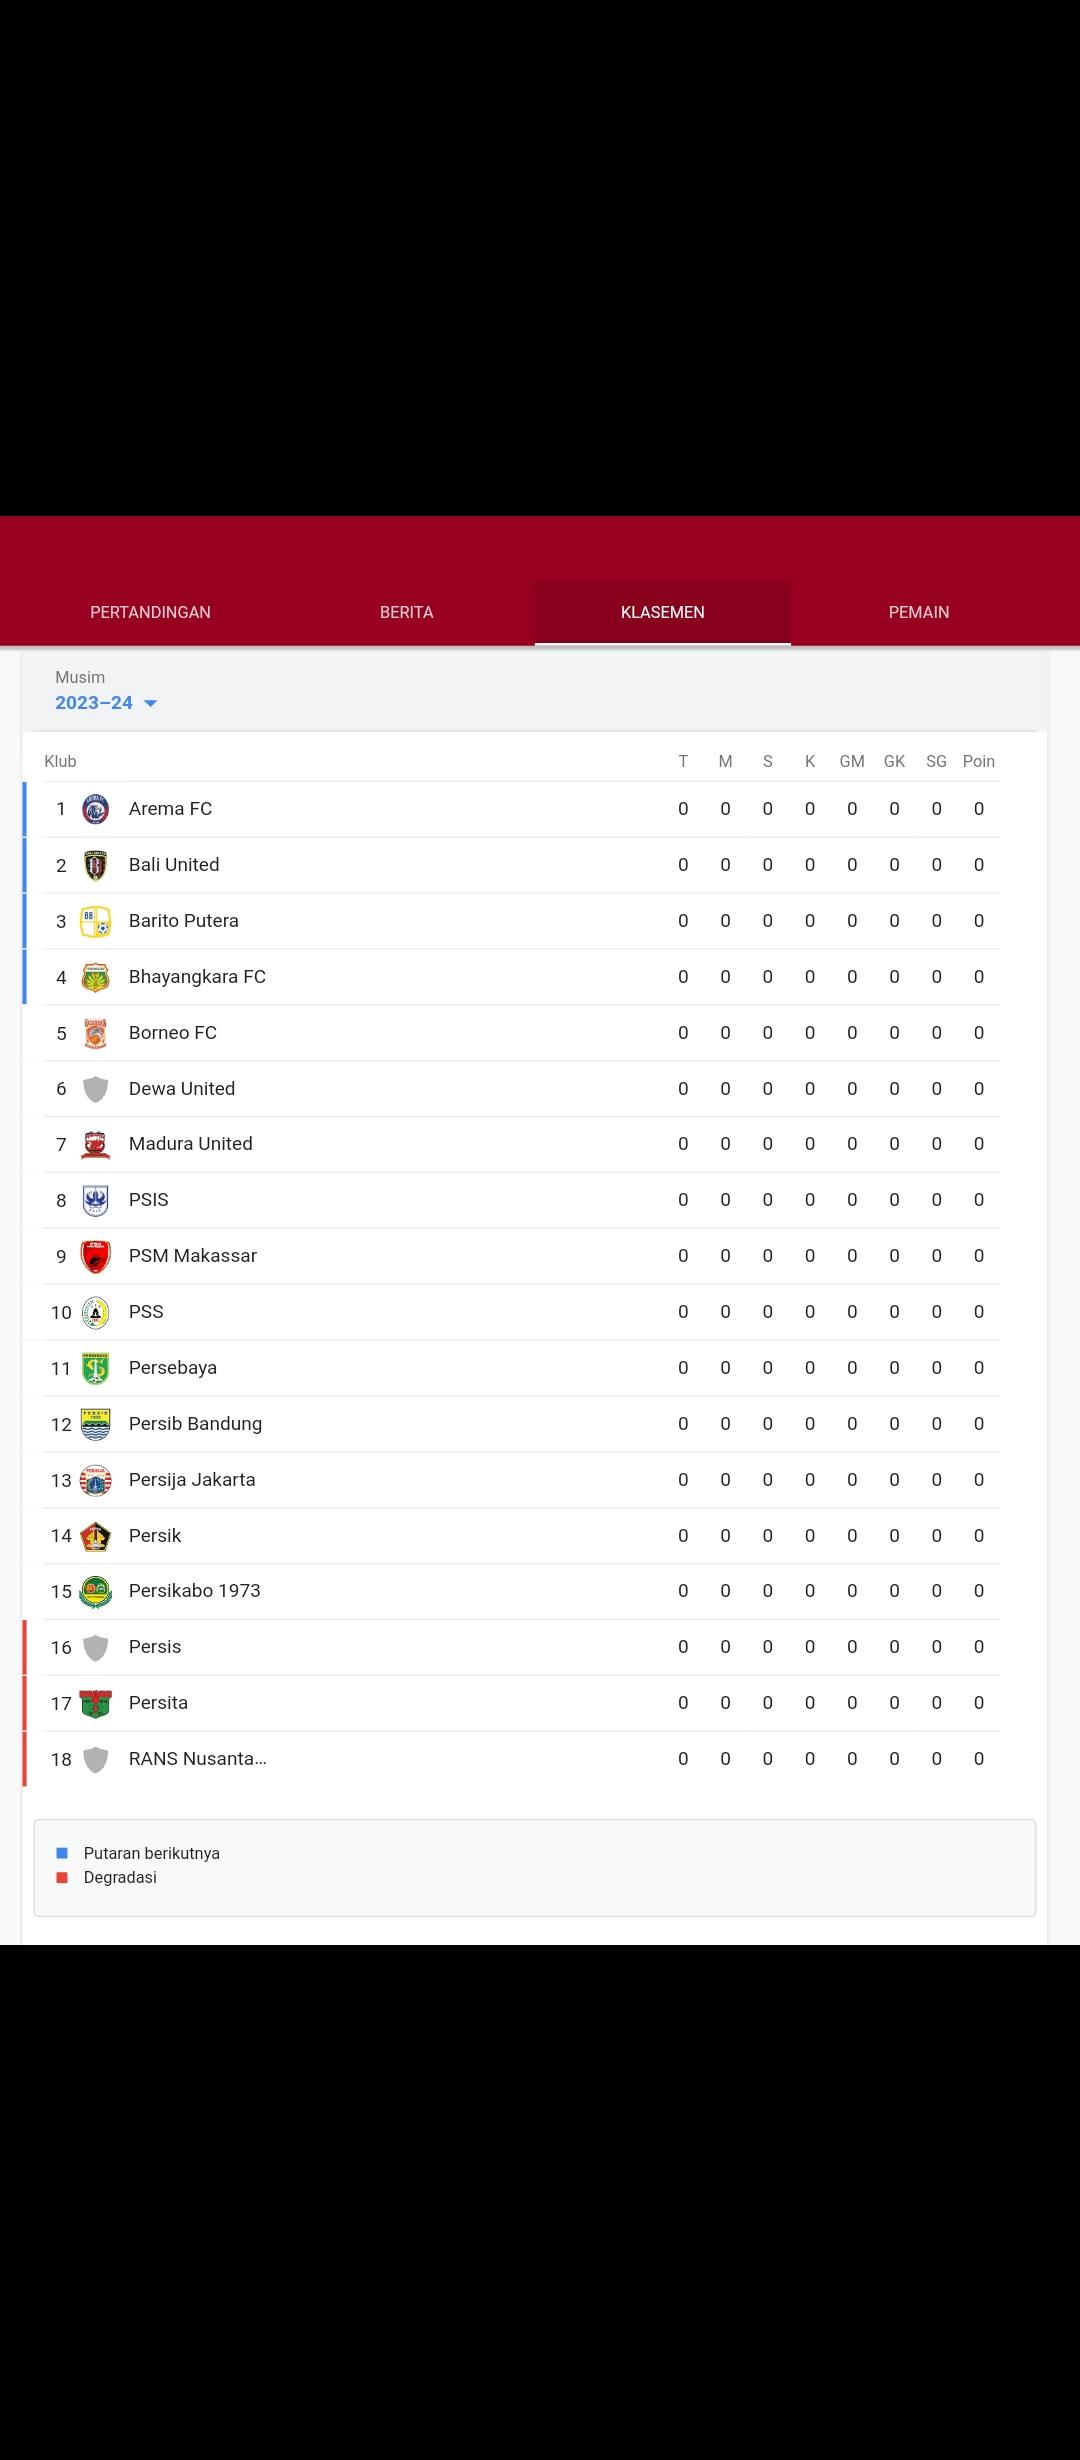1080x2460 pixels.
Task: Open the 2023–24 season dropdown
Action: [106, 703]
